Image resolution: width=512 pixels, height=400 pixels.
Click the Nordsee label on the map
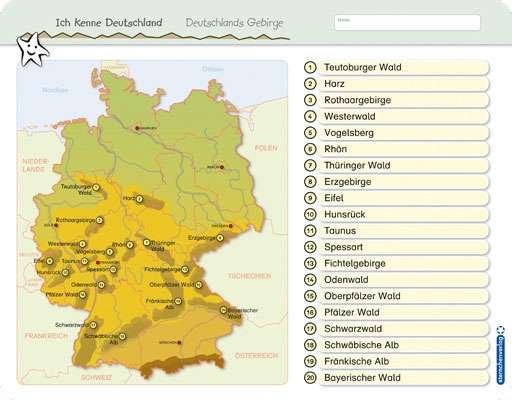(x=55, y=90)
